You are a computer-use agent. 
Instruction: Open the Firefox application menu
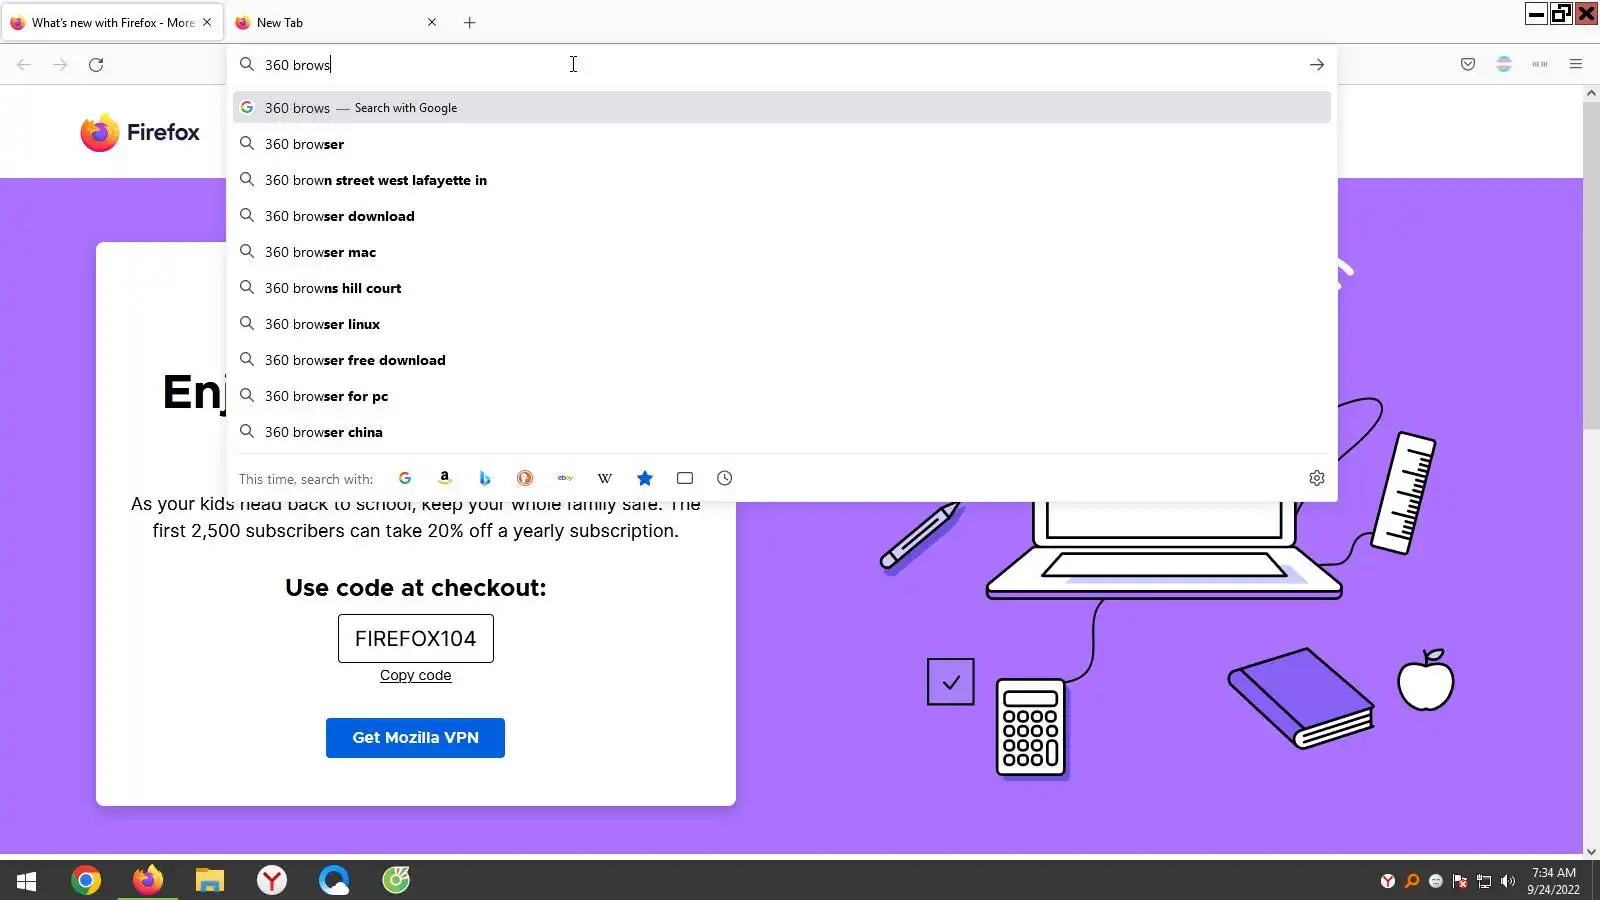tap(1576, 65)
